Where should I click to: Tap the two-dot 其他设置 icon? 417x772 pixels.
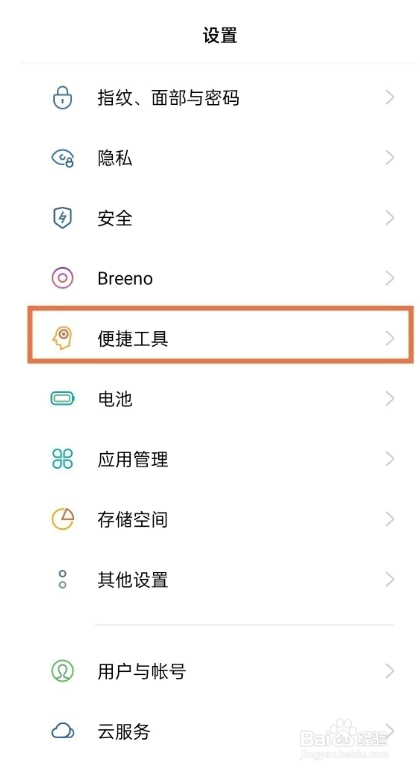(63, 579)
